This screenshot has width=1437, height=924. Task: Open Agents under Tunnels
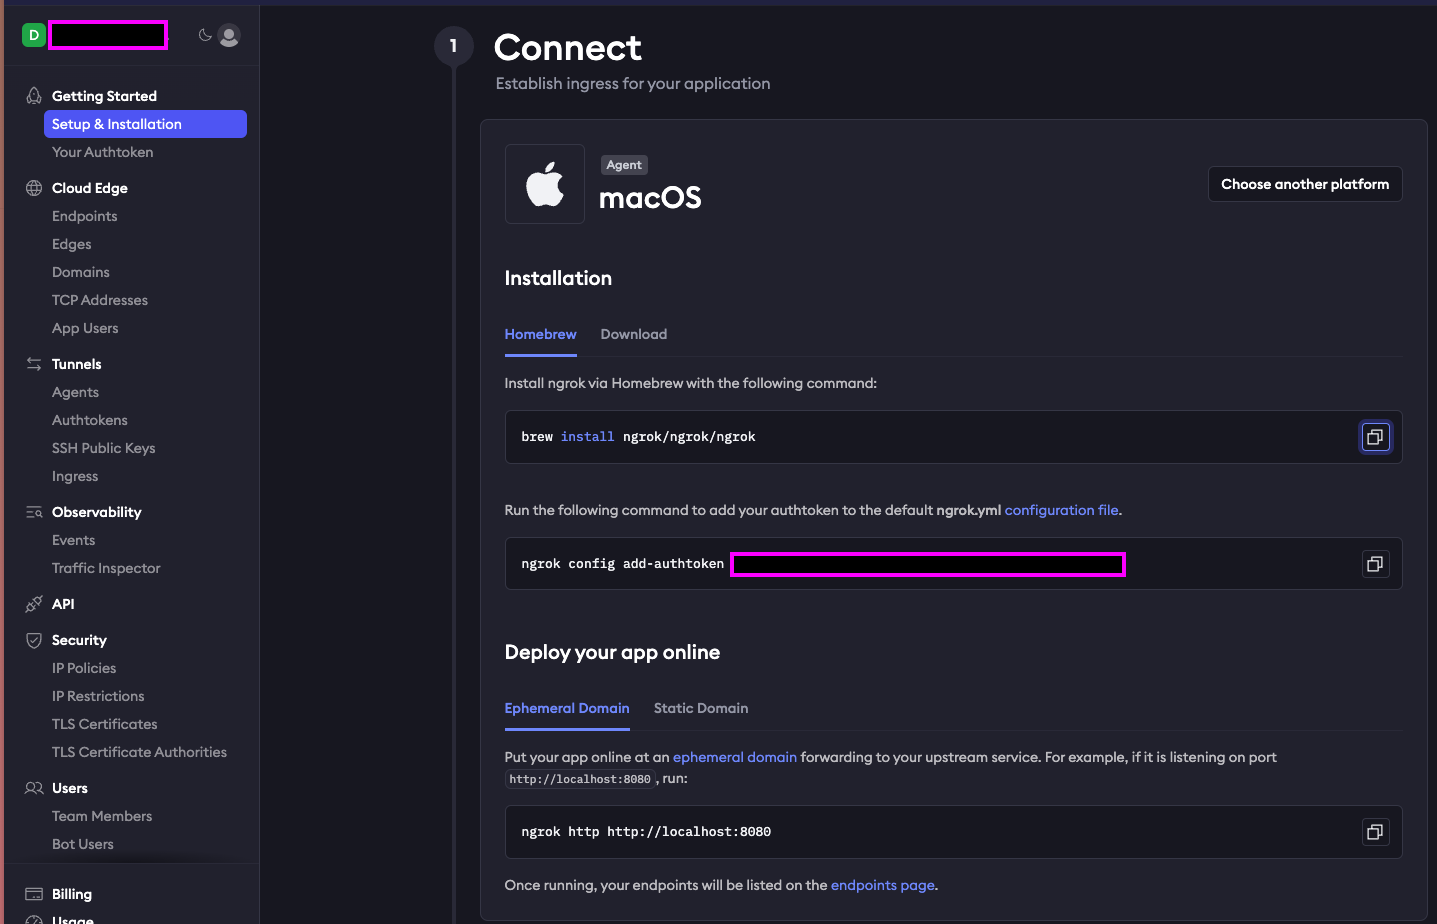point(76,392)
